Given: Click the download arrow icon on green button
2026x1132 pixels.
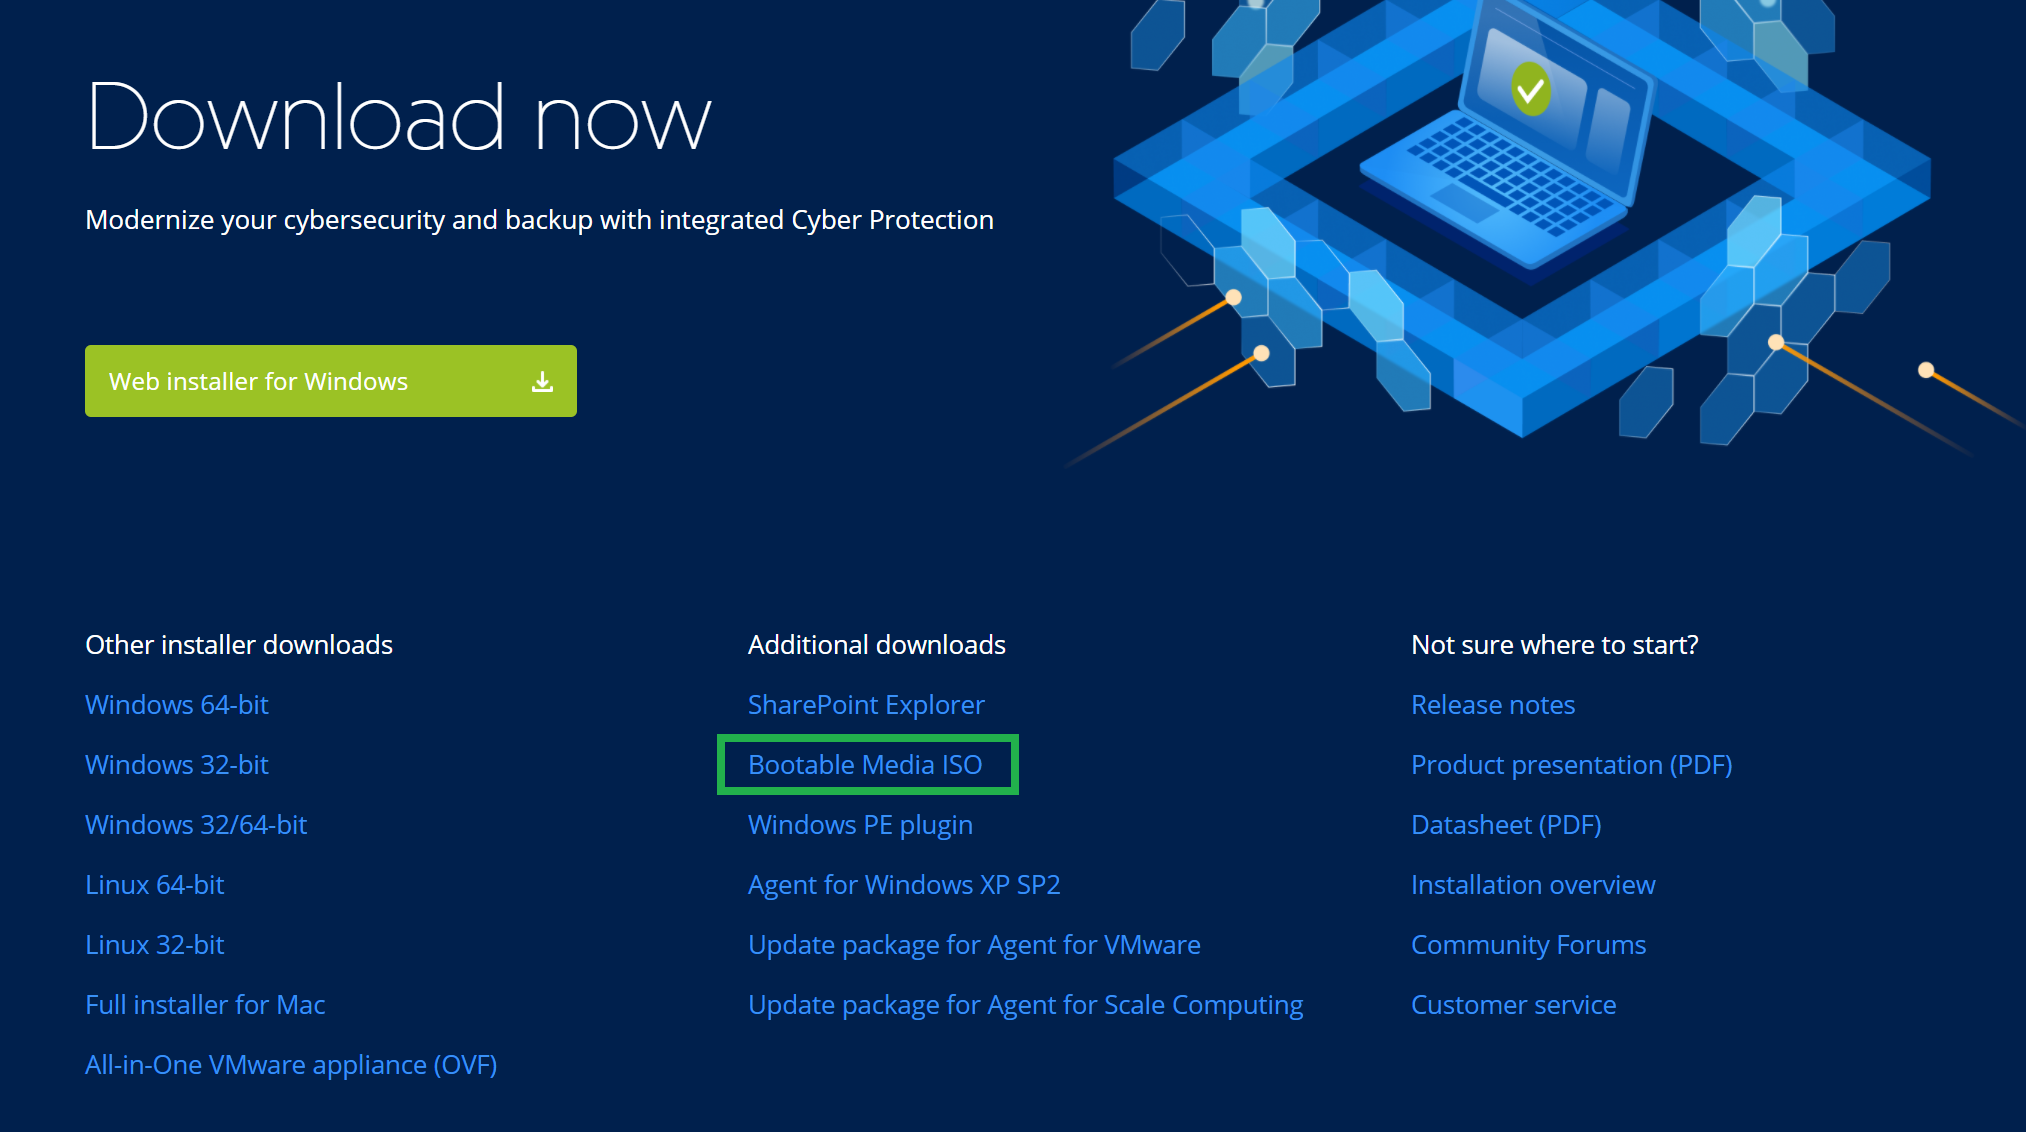Looking at the screenshot, I should 542,382.
